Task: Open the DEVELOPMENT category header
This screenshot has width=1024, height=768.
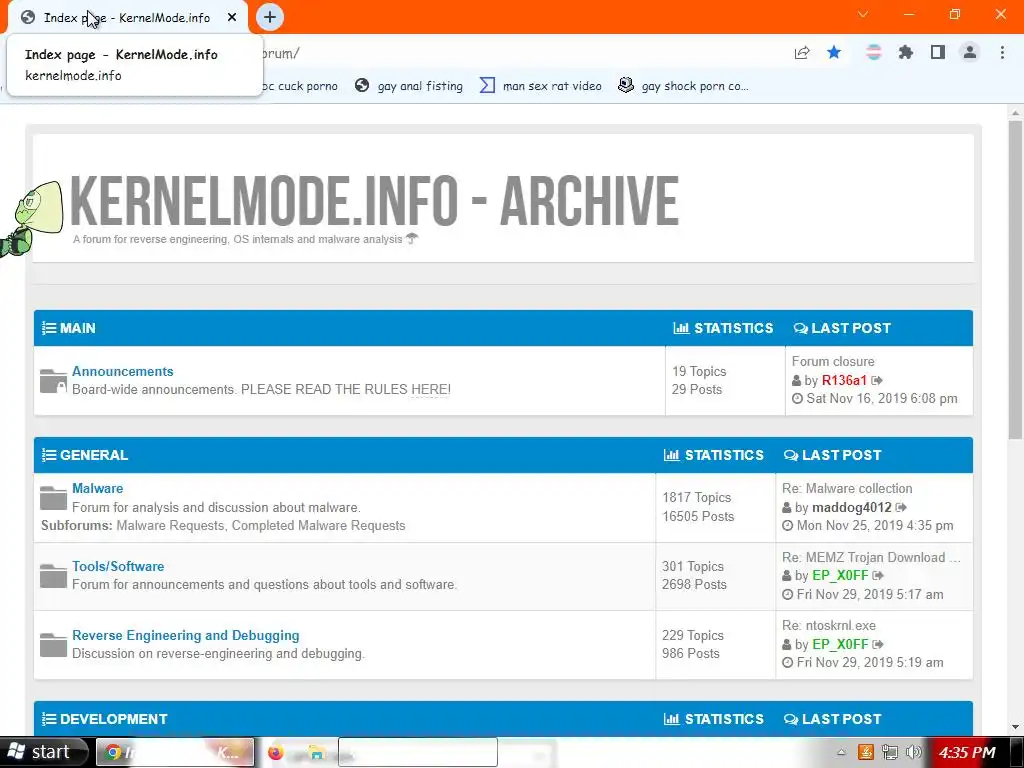Action: coord(114,719)
